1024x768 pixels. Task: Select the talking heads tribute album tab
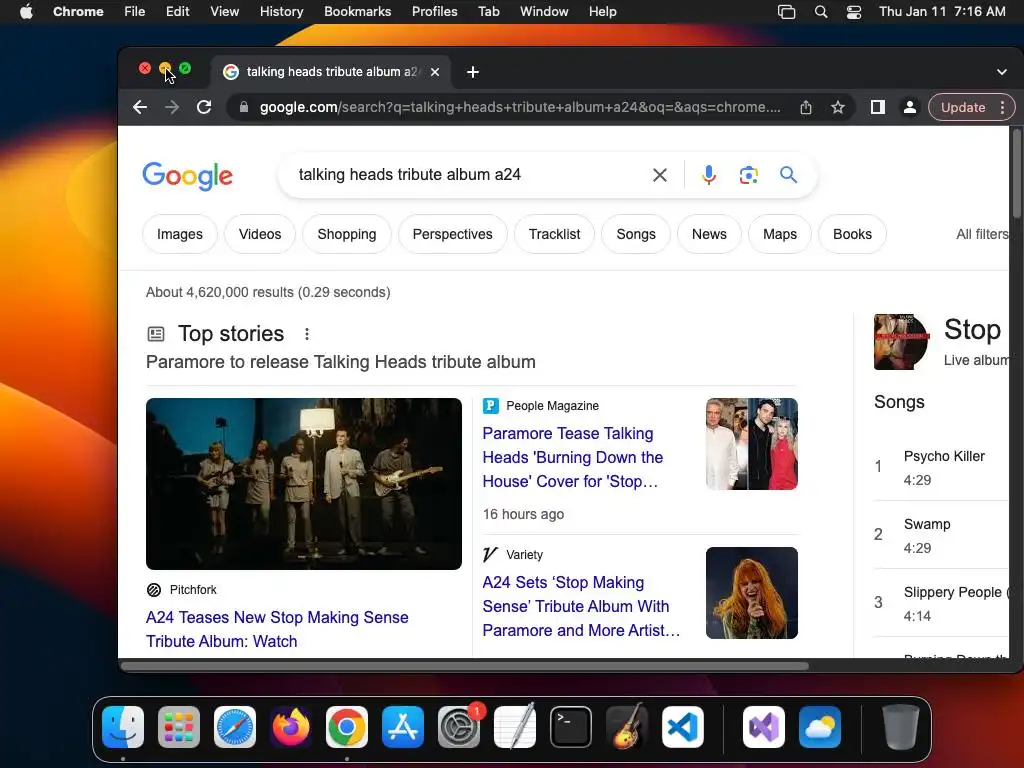coord(331,72)
